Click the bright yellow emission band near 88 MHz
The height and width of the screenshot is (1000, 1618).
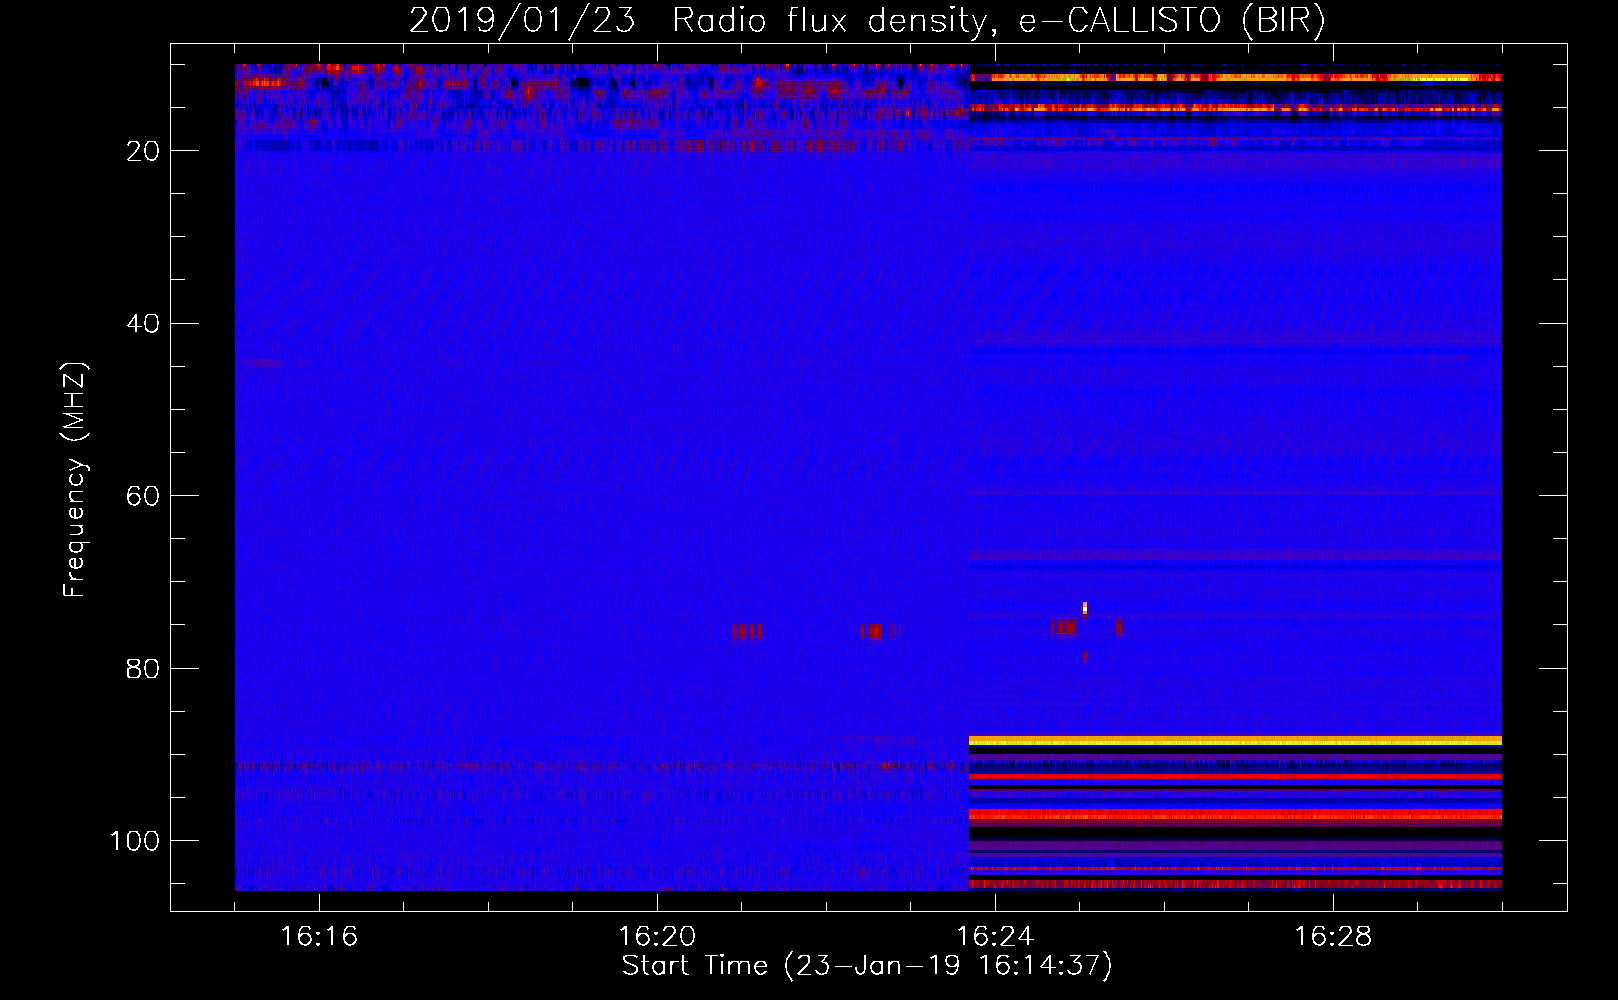click(1235, 741)
